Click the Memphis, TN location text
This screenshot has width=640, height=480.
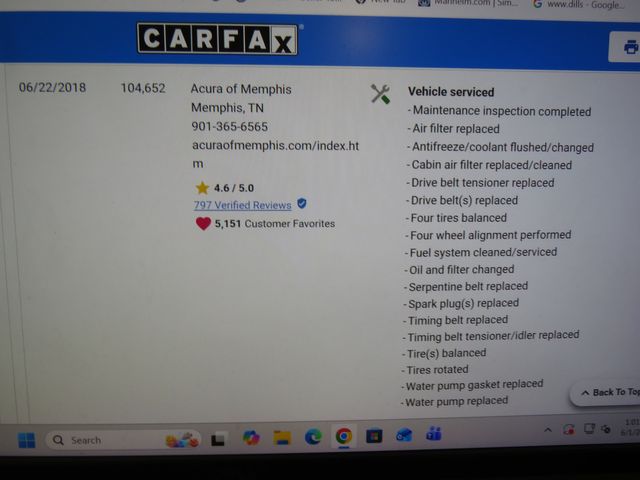(x=227, y=108)
